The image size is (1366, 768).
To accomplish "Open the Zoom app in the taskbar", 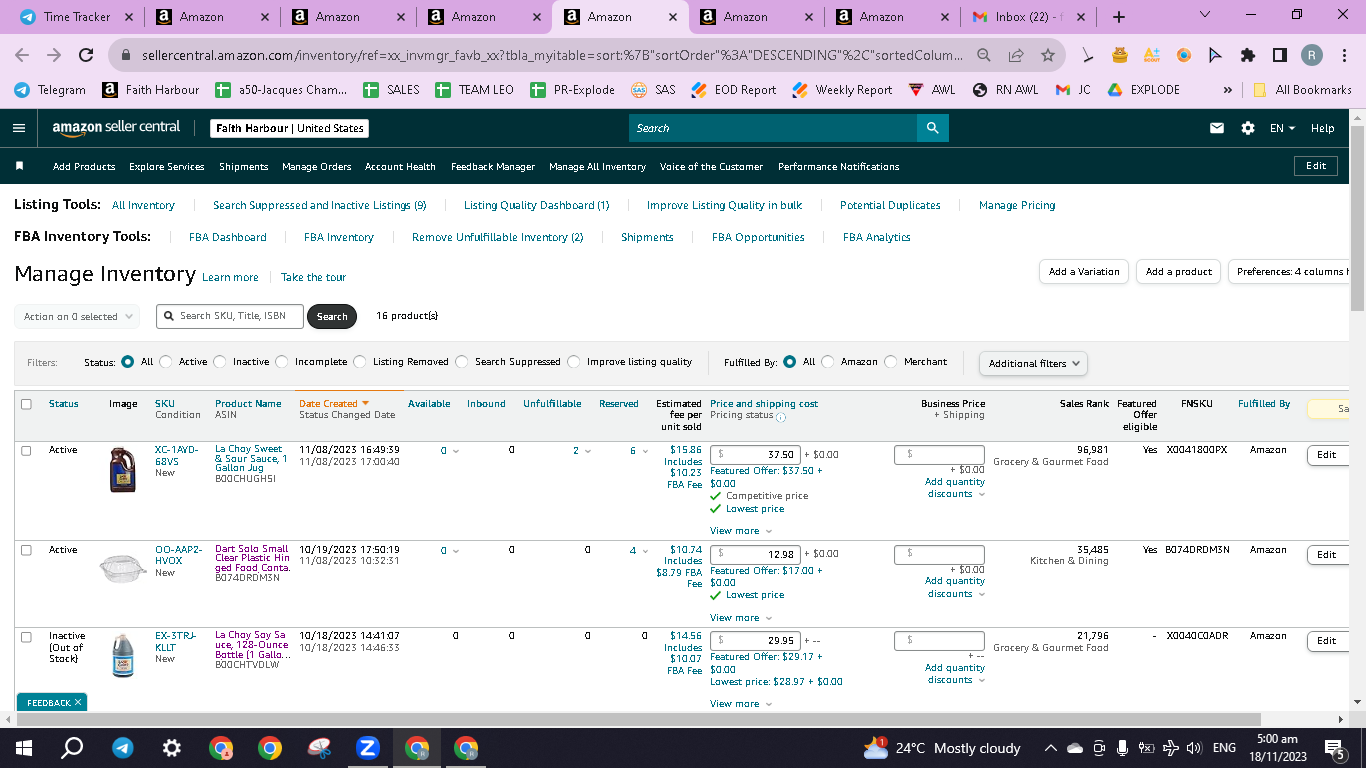I will [x=367, y=748].
